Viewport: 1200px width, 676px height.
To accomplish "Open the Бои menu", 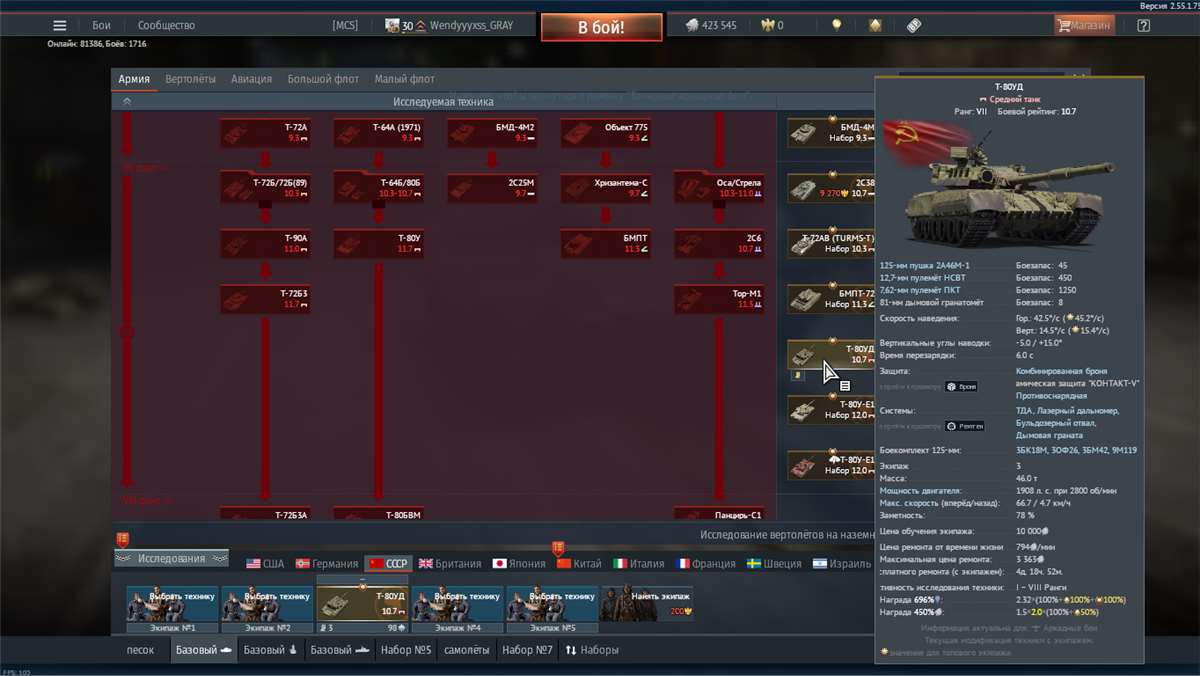I will 102,25.
